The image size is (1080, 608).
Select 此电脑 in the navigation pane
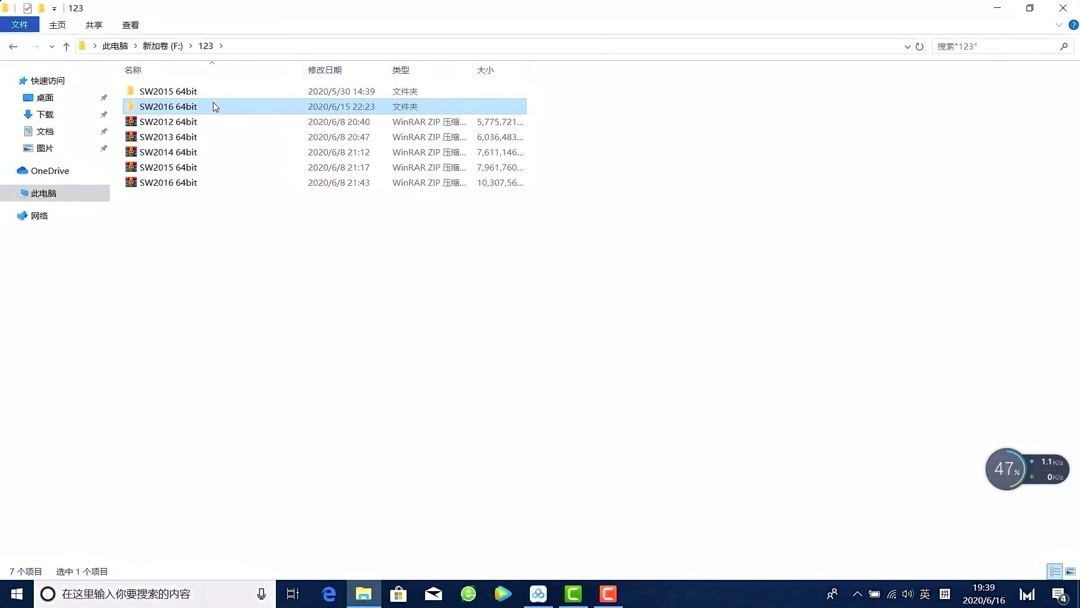pos(42,192)
